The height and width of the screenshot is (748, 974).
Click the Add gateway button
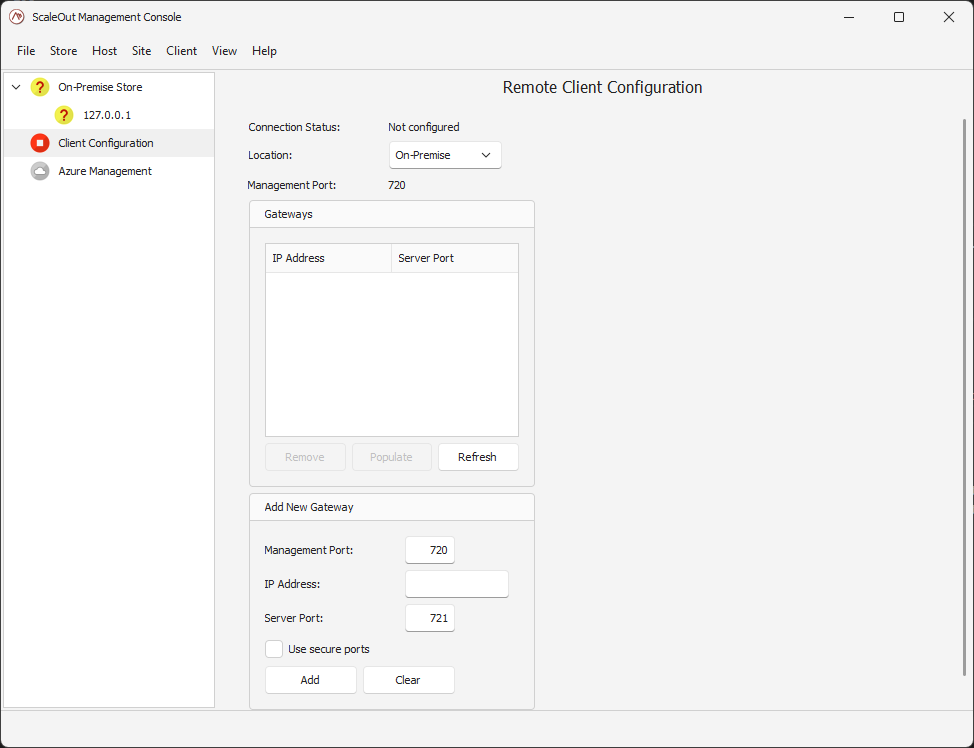[311, 680]
